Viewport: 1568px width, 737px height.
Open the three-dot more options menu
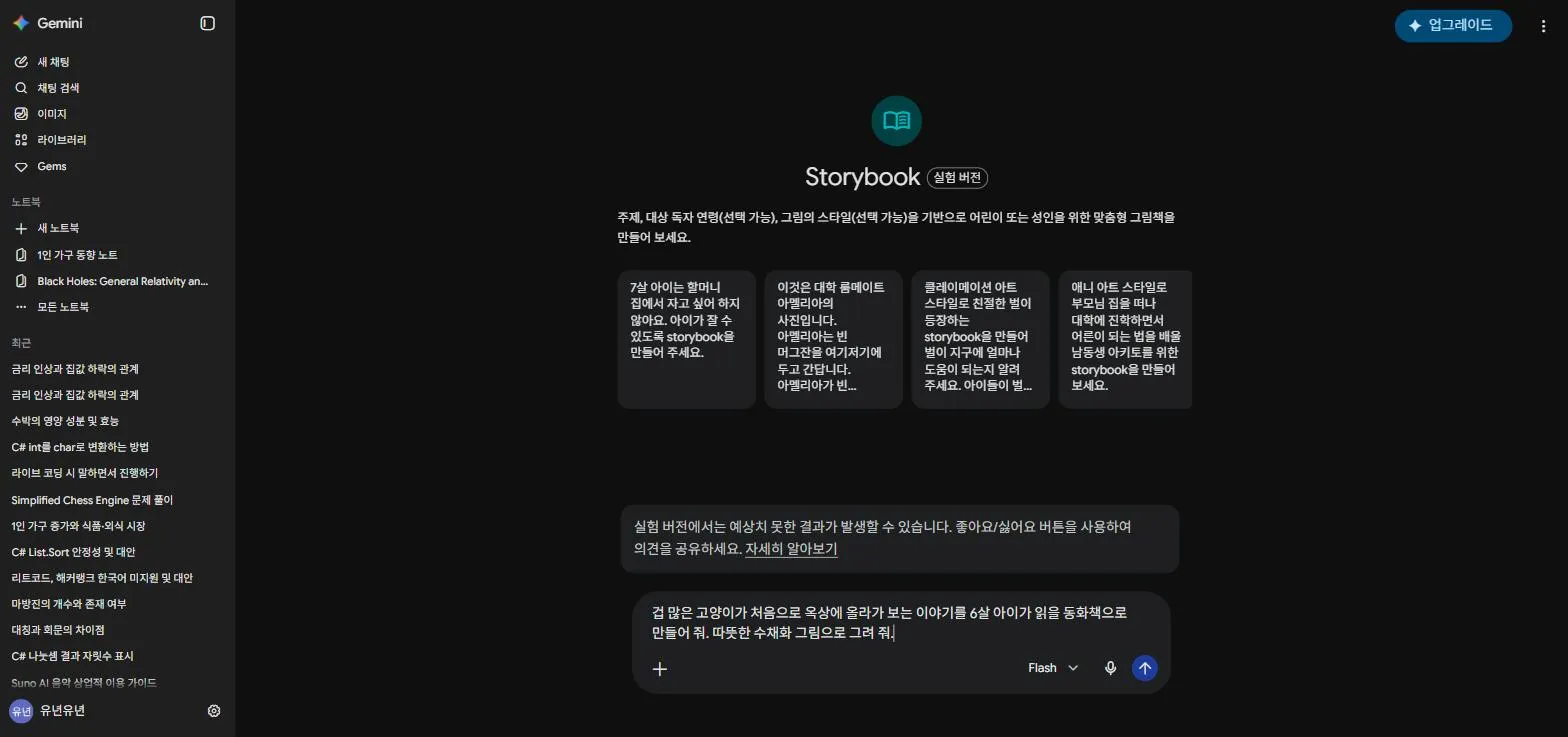(1543, 27)
